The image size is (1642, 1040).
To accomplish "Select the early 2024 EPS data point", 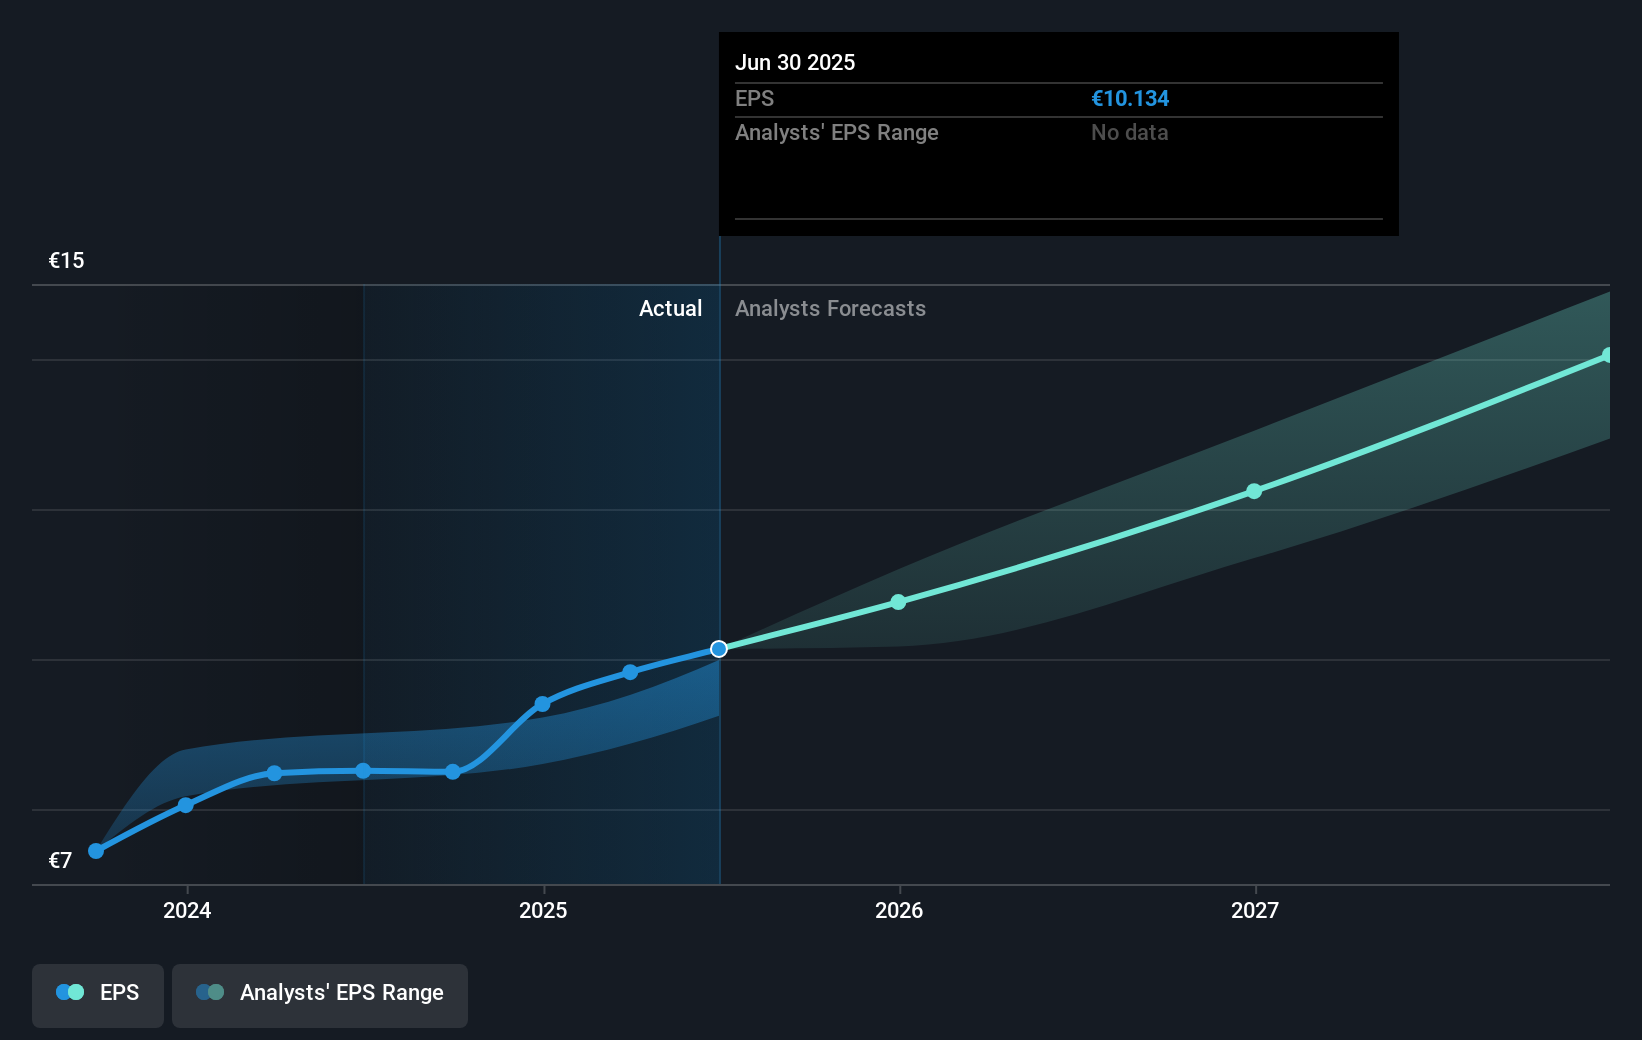I will pyautogui.click(x=186, y=805).
